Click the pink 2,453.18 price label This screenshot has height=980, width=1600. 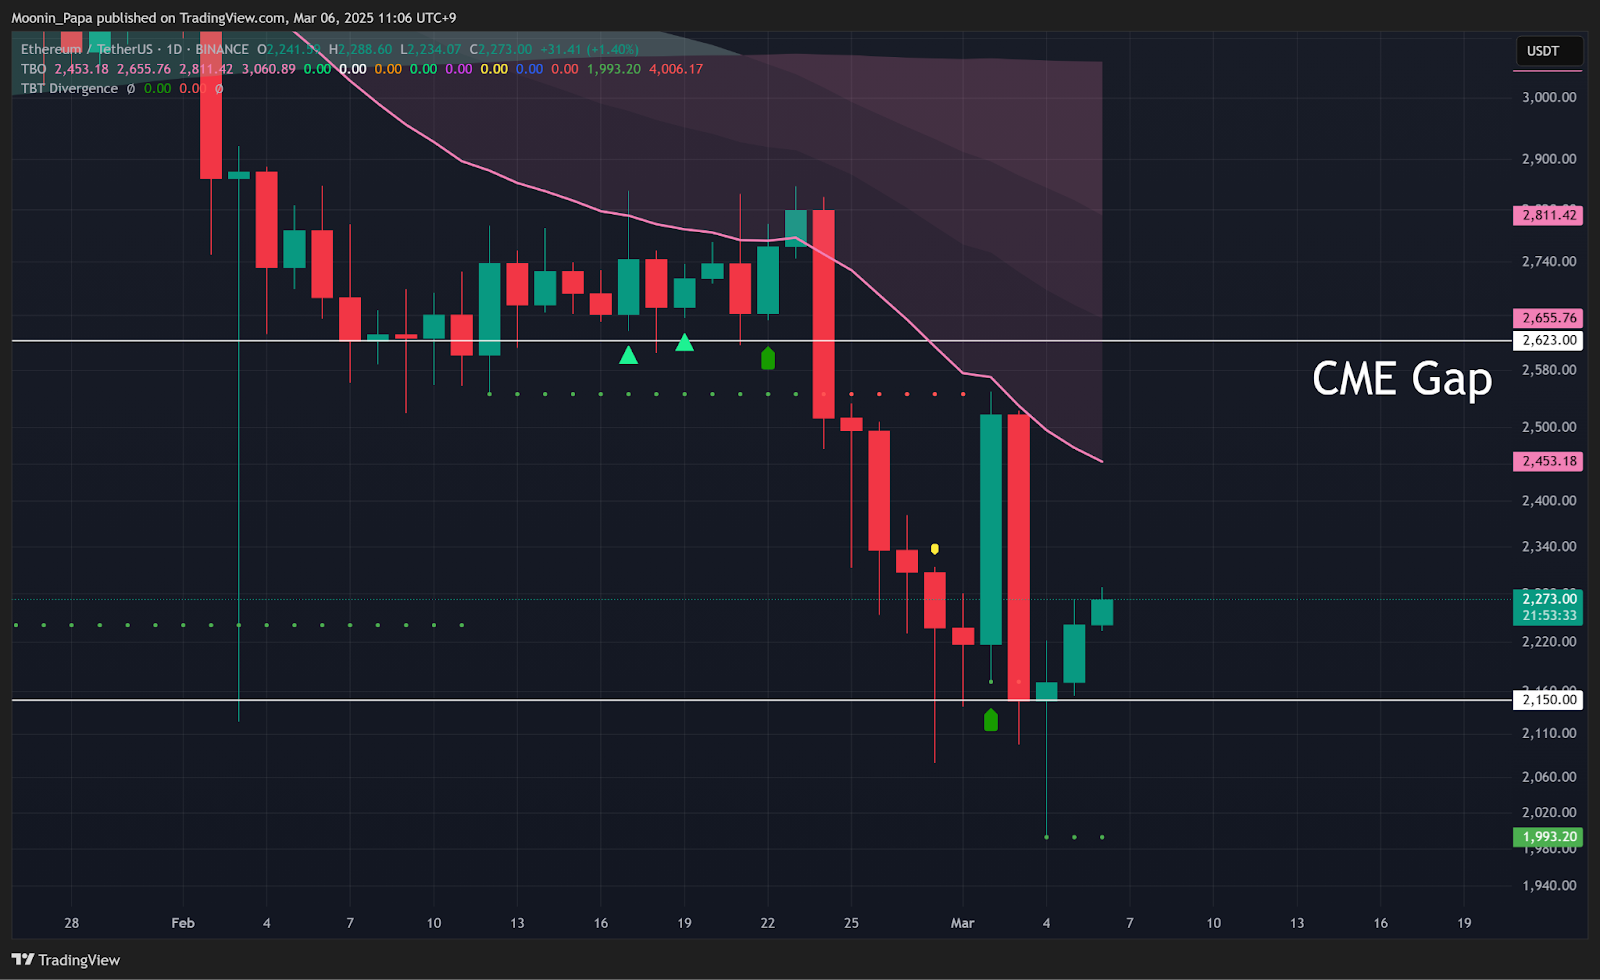(1548, 461)
